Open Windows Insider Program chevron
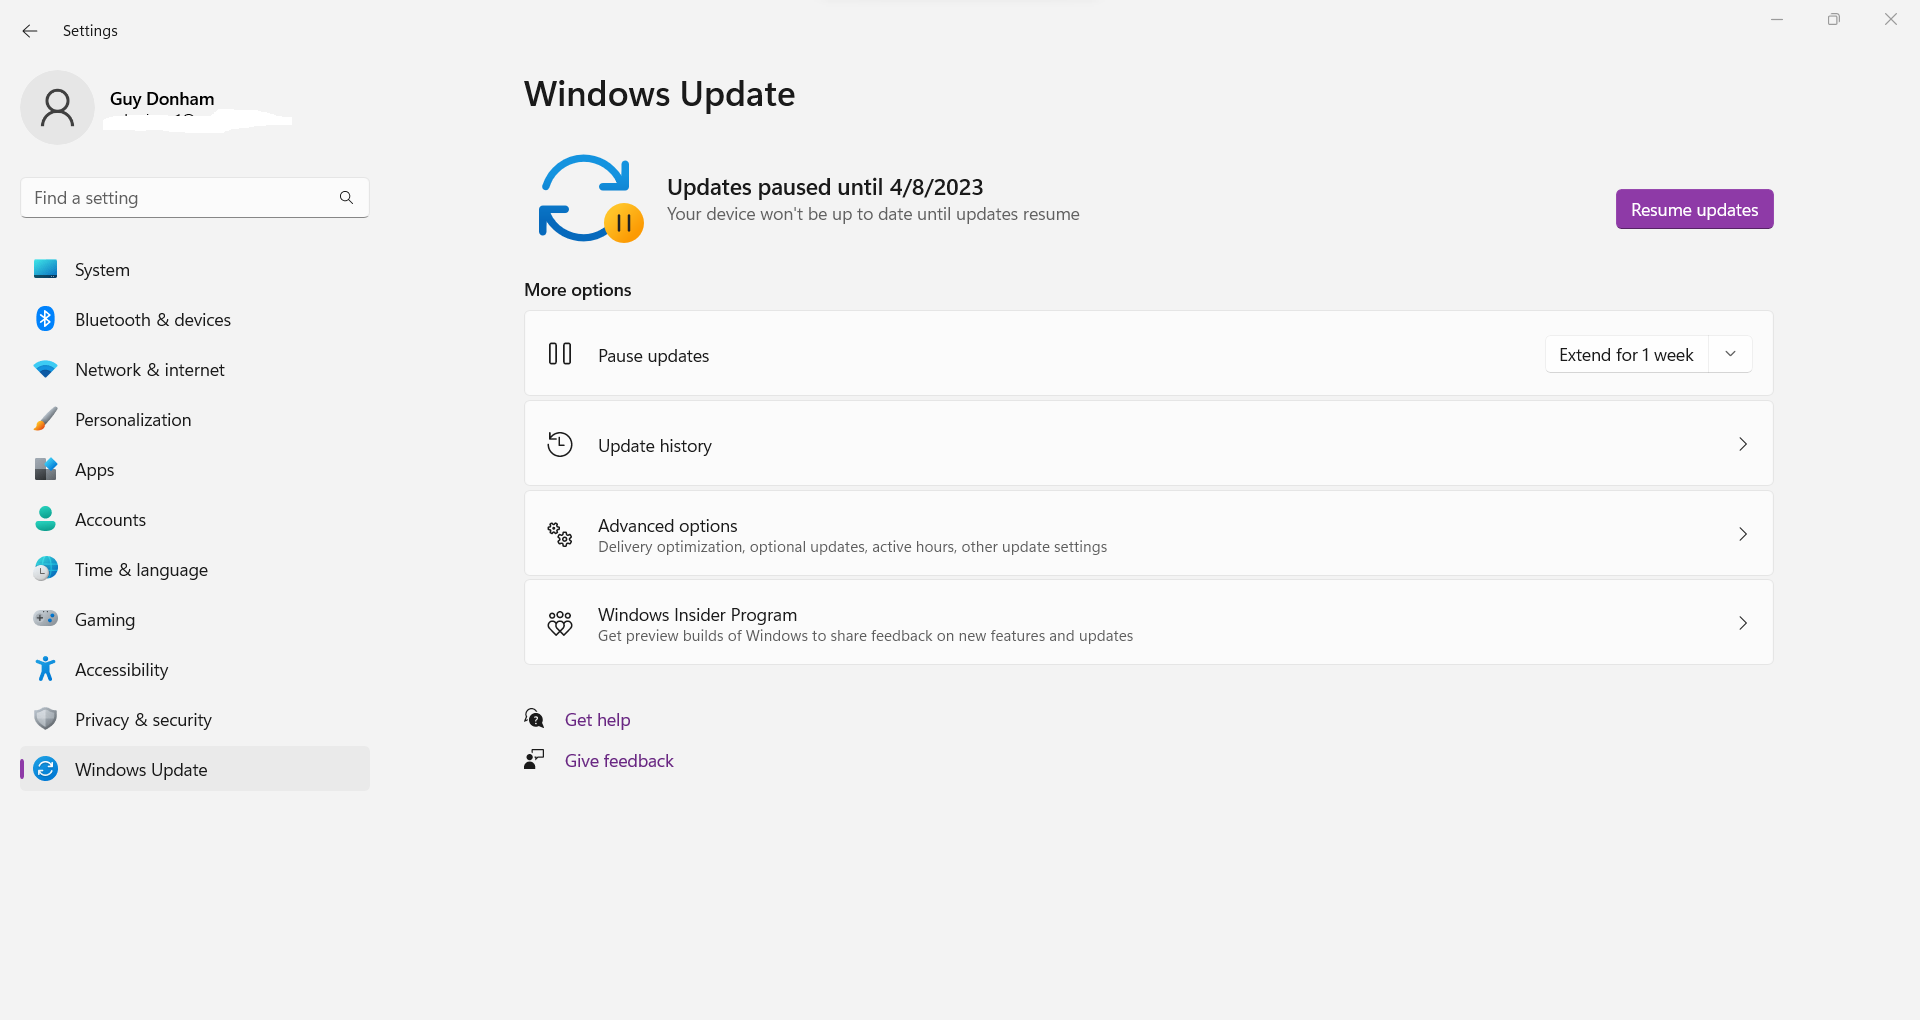1920x1020 pixels. click(x=1742, y=623)
